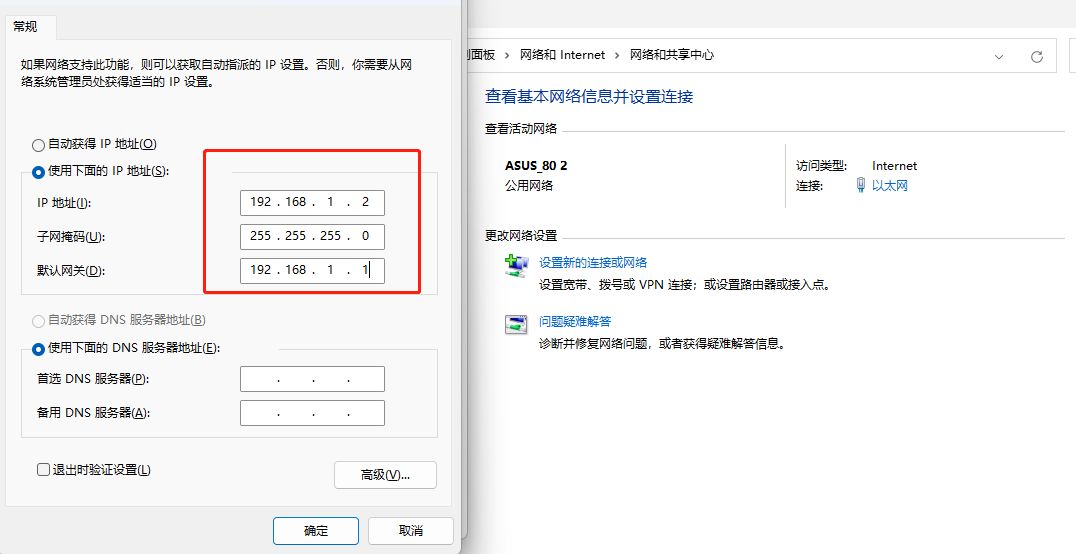Viewport: 1076px width, 554px height.
Task: Expand the chevron after 网络和 Internet breadcrumb
Action: (618, 55)
